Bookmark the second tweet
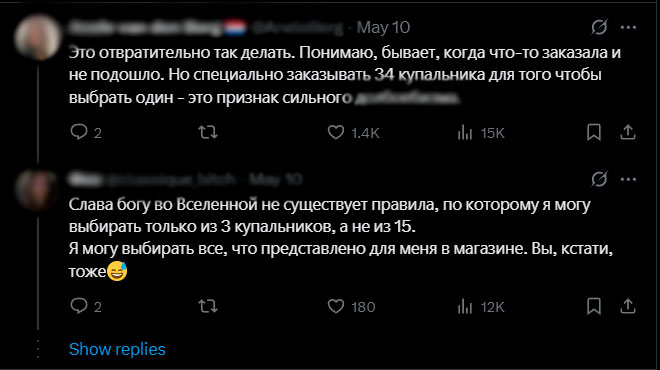 pyautogui.click(x=593, y=306)
